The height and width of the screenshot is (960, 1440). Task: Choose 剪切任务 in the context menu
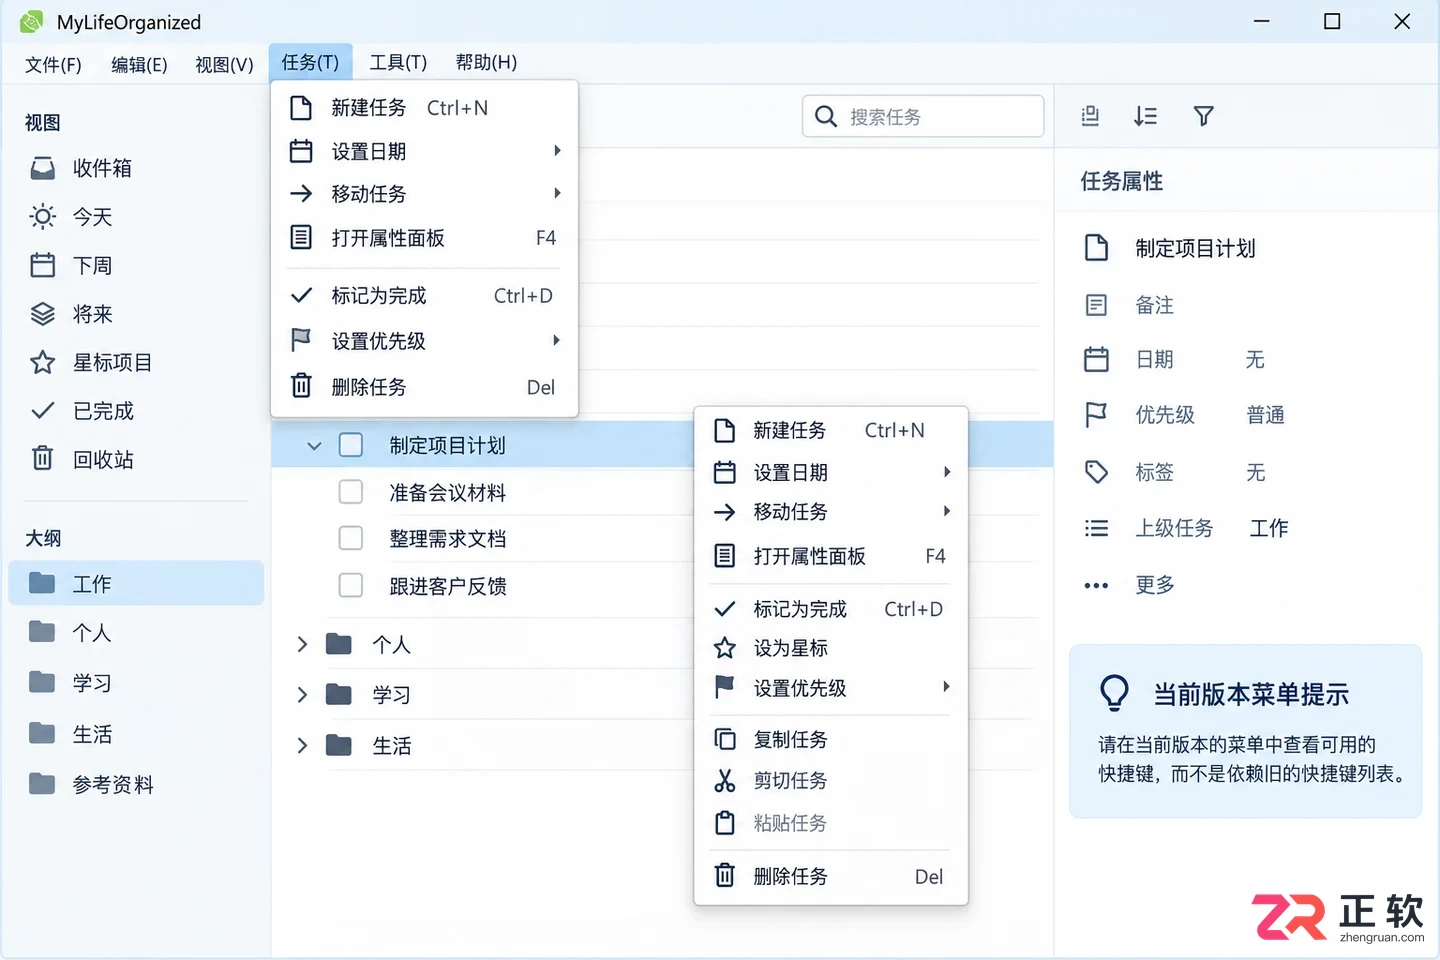coord(831,780)
